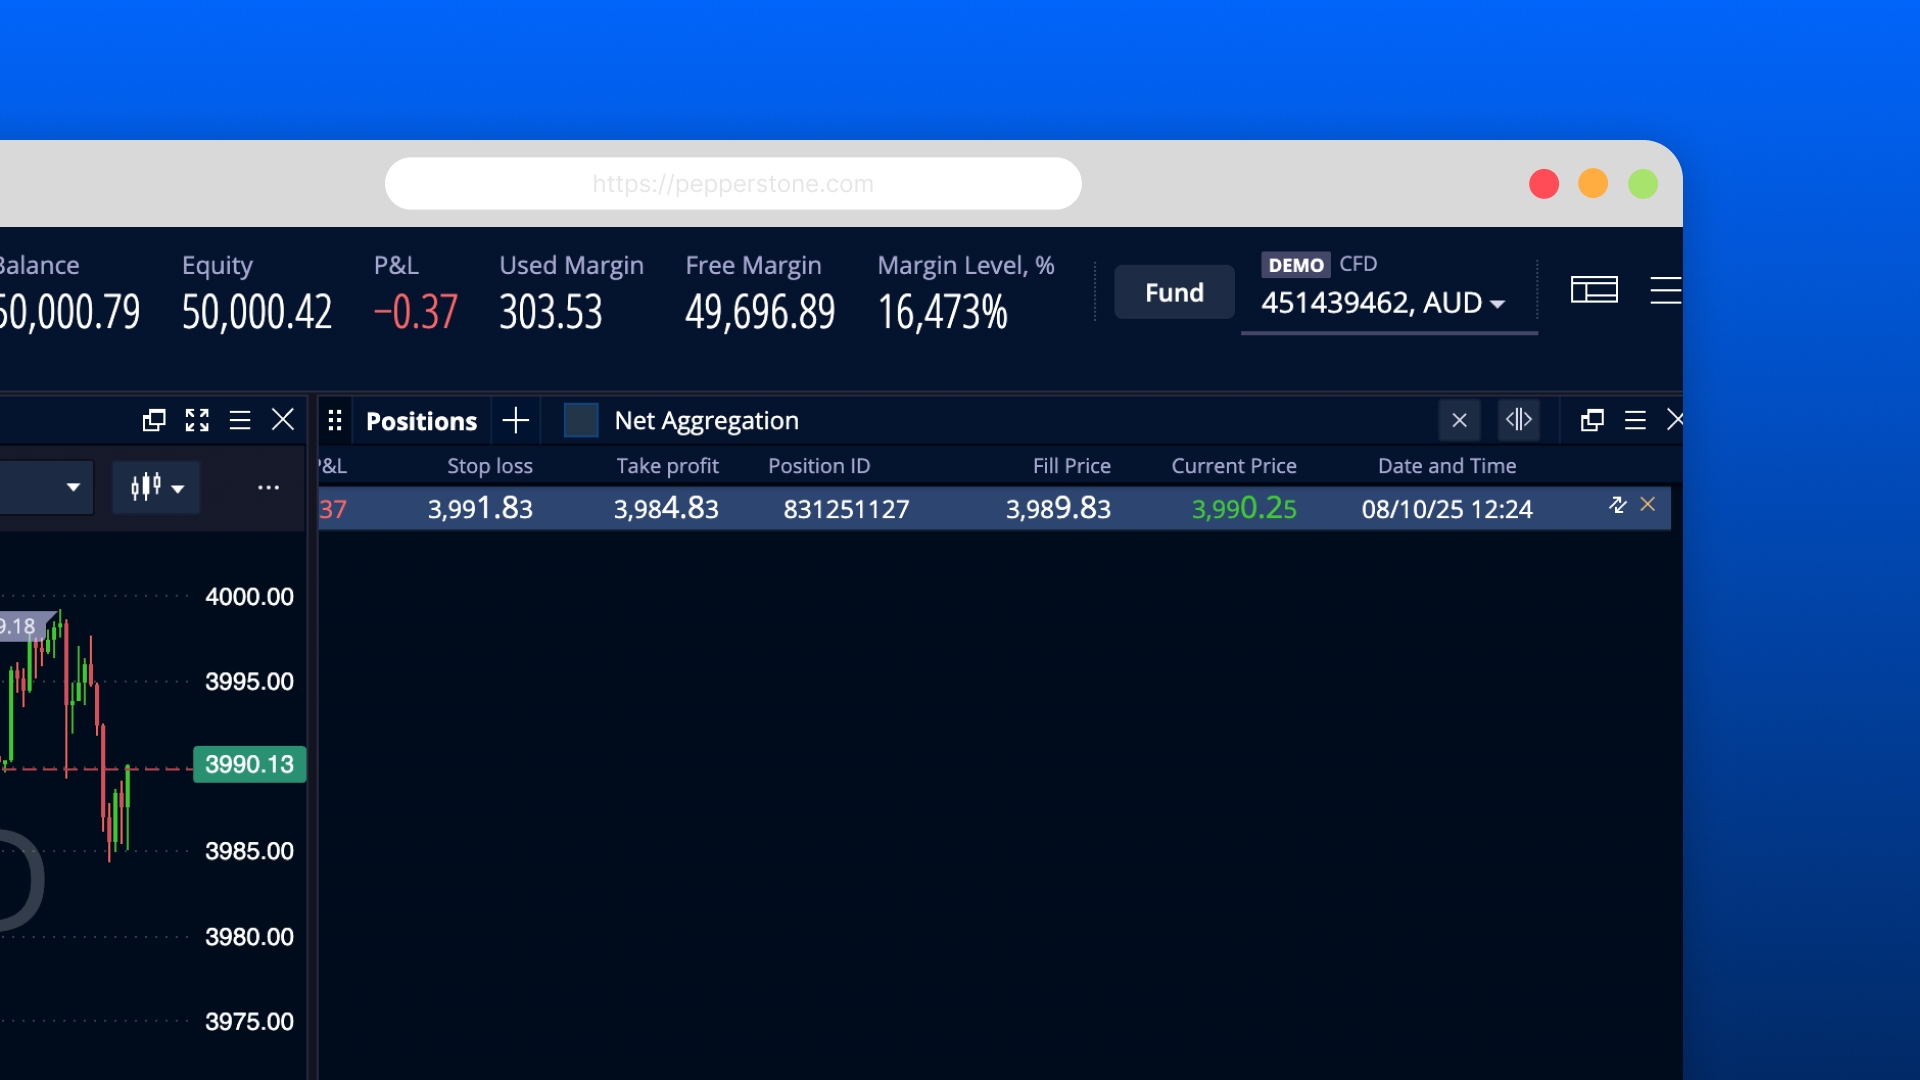Open the chart toolbar three-dots more menu
1920x1080 pixels.
(x=268, y=488)
